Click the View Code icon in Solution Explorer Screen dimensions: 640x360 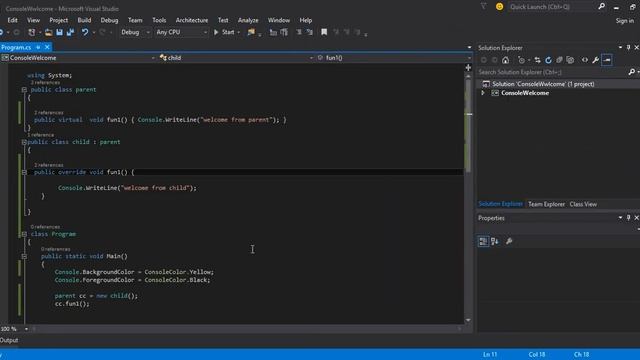point(585,60)
